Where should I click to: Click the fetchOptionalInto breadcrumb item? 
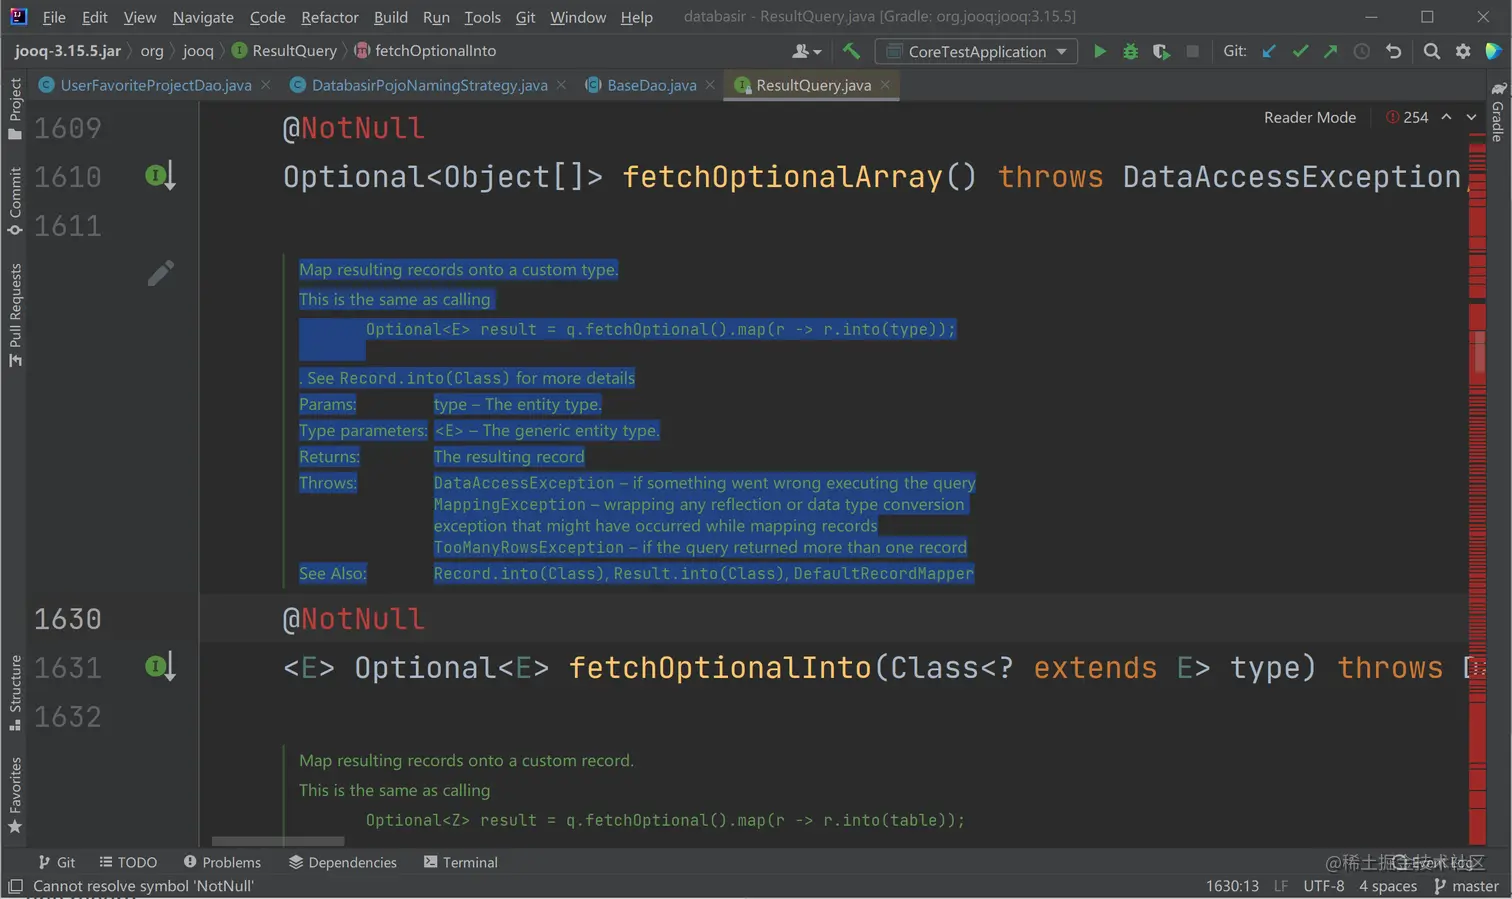(425, 51)
